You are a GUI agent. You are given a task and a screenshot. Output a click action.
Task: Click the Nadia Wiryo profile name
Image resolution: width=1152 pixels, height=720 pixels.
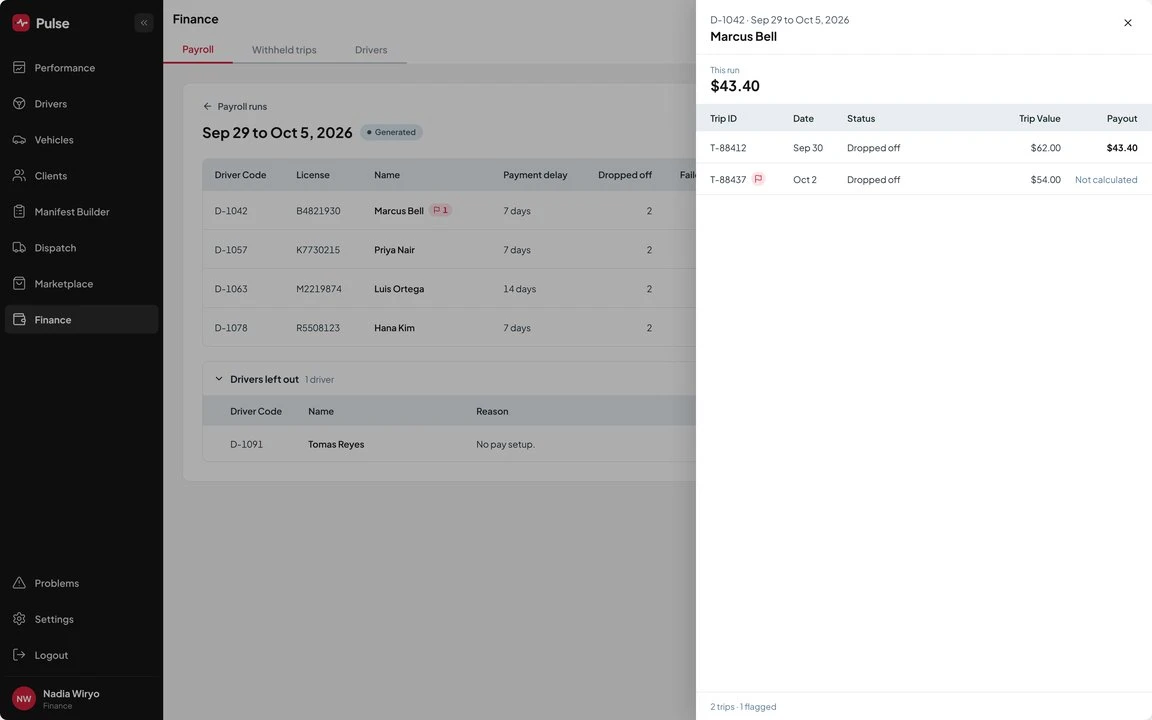[71, 694]
